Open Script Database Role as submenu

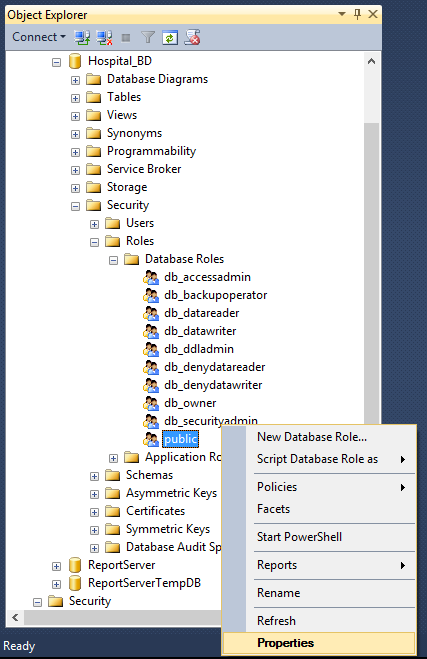pos(319,459)
